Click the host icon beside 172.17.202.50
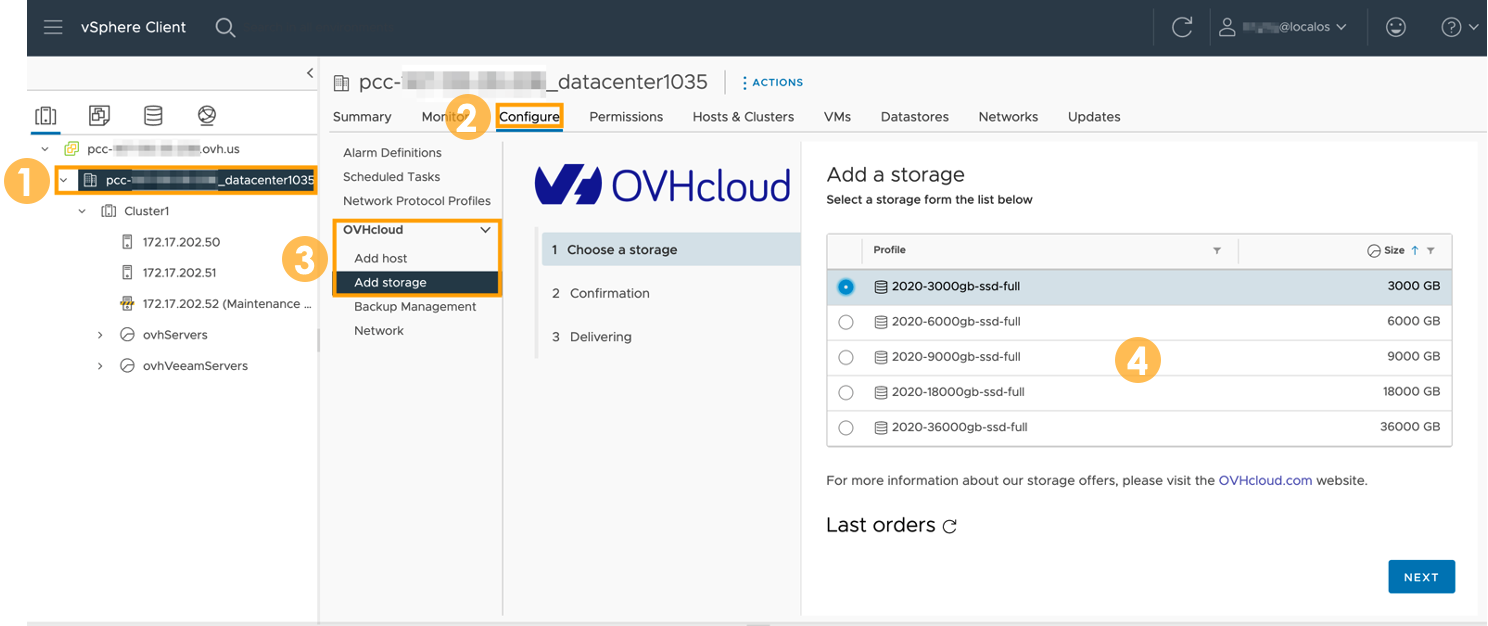Viewport: 1488px width, 626px height. point(127,242)
